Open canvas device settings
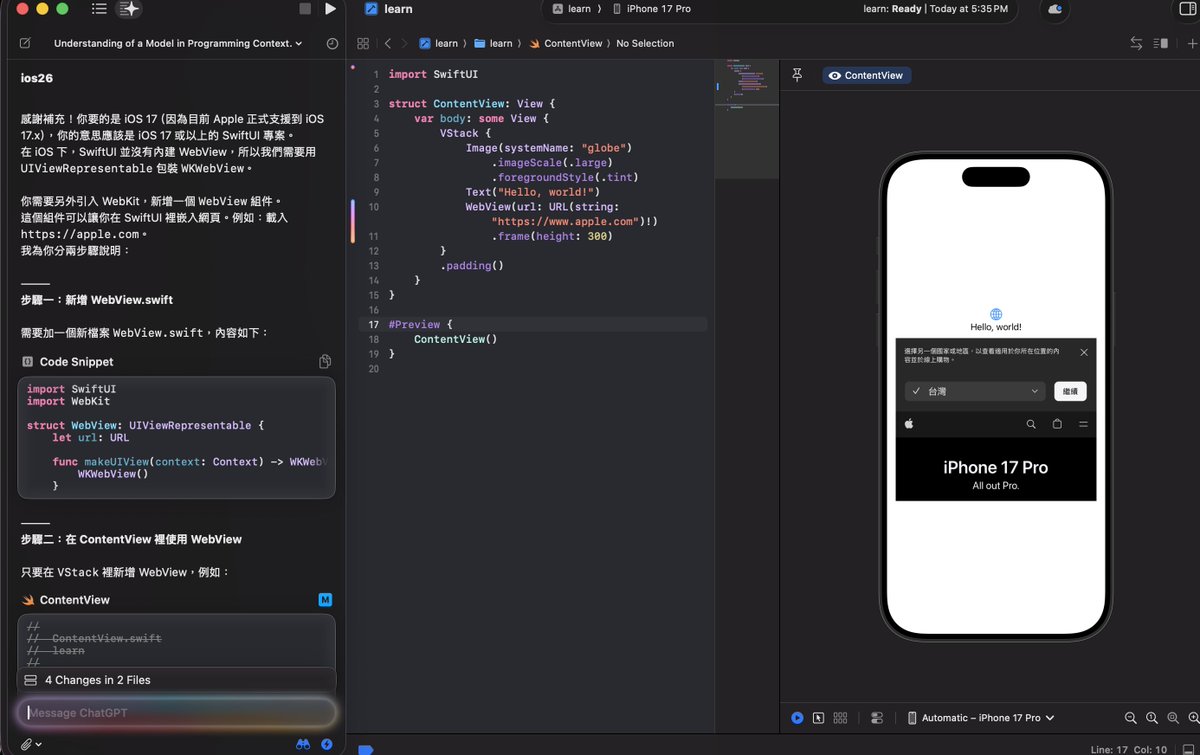Screen dimensions: 1200x755 pos(877,718)
